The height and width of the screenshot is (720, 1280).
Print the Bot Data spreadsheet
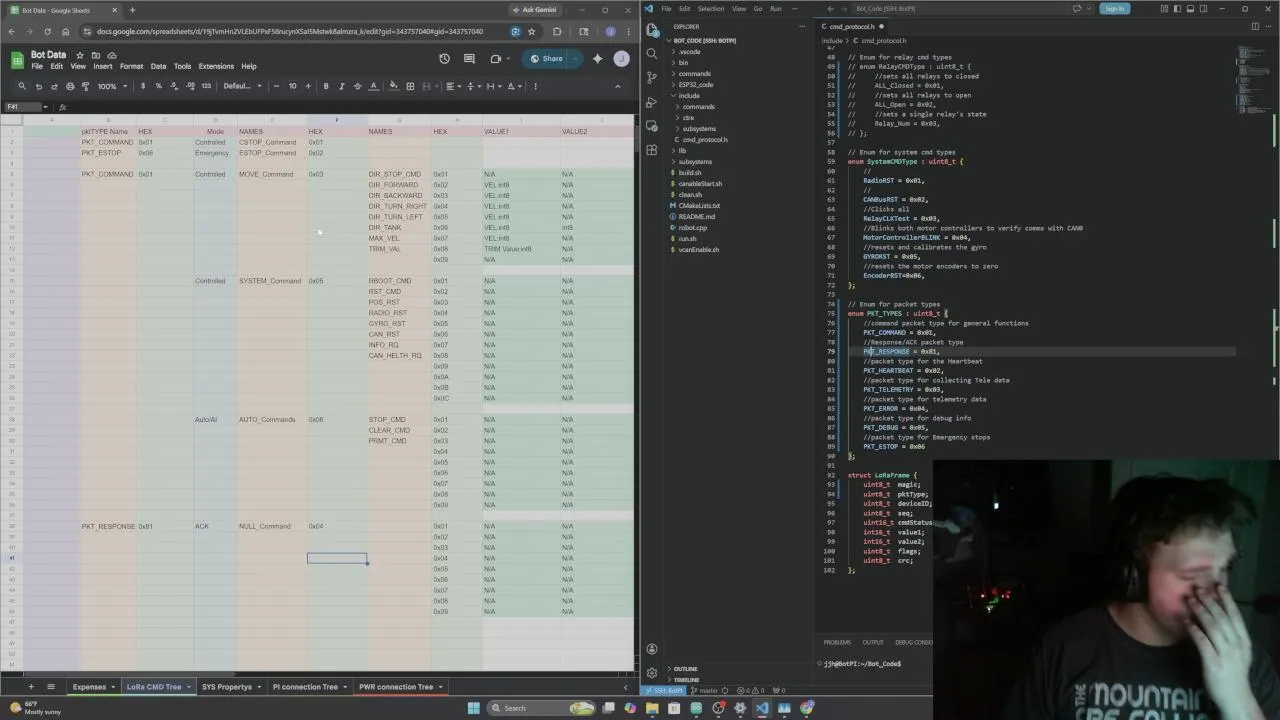69,86
